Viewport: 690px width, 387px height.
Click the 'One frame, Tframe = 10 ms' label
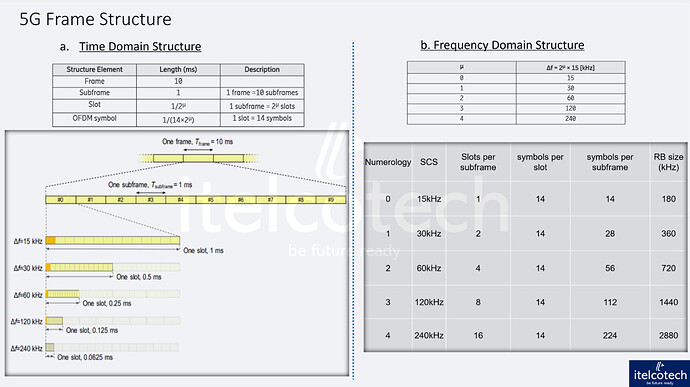point(198,142)
